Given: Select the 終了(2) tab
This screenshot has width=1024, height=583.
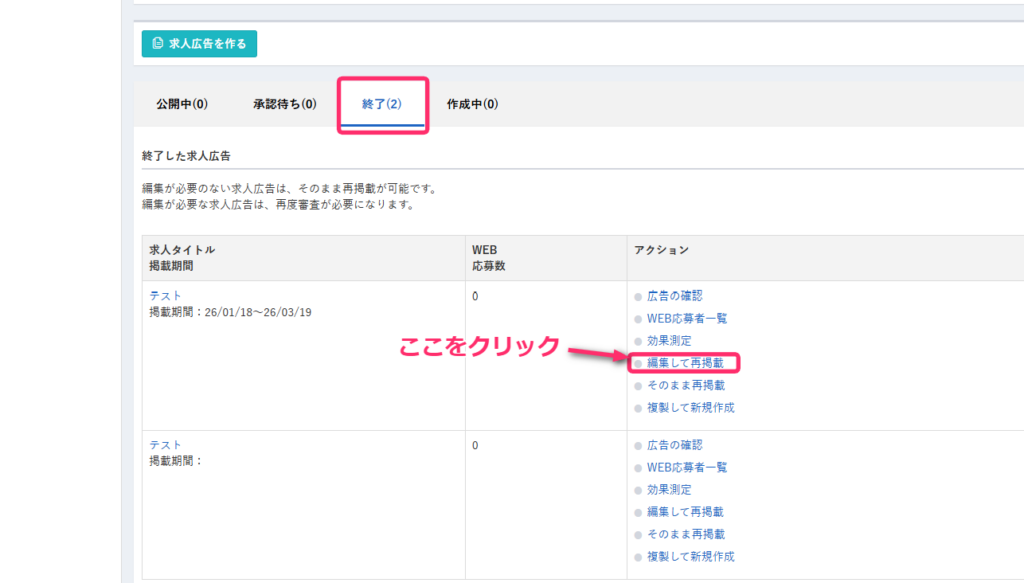Looking at the screenshot, I should tap(382, 104).
